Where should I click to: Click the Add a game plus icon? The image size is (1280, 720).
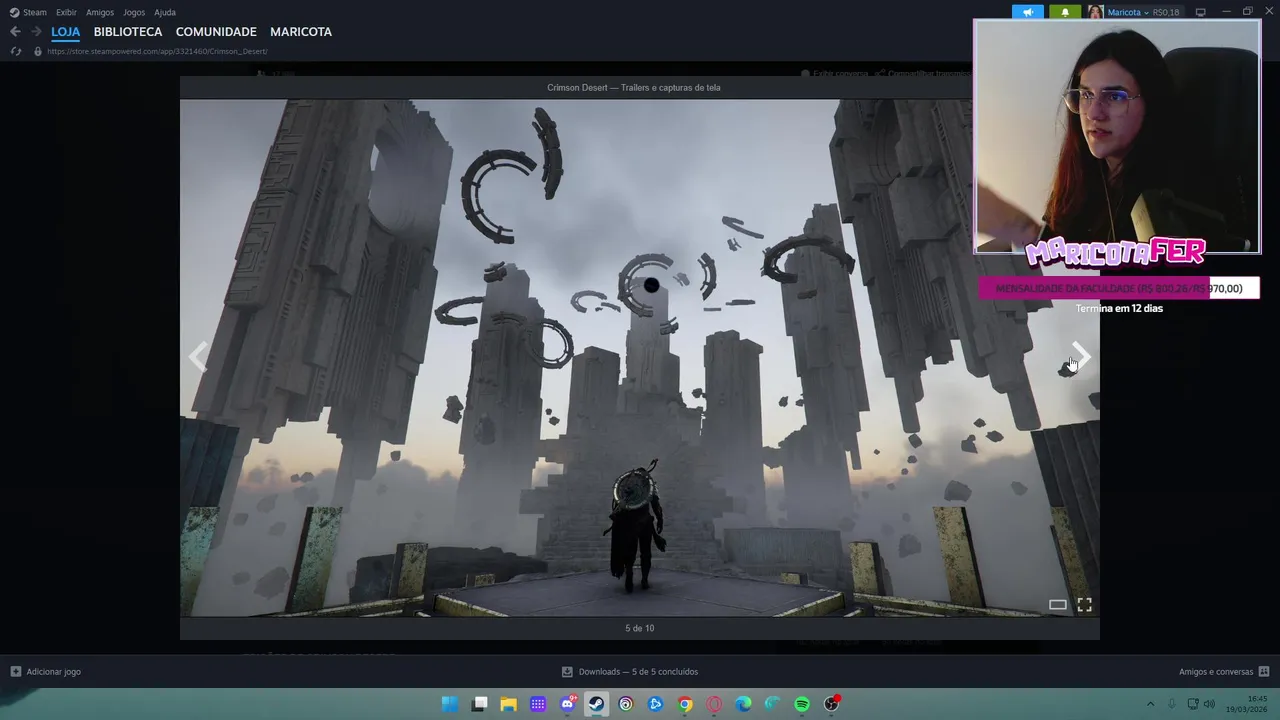[x=15, y=672]
